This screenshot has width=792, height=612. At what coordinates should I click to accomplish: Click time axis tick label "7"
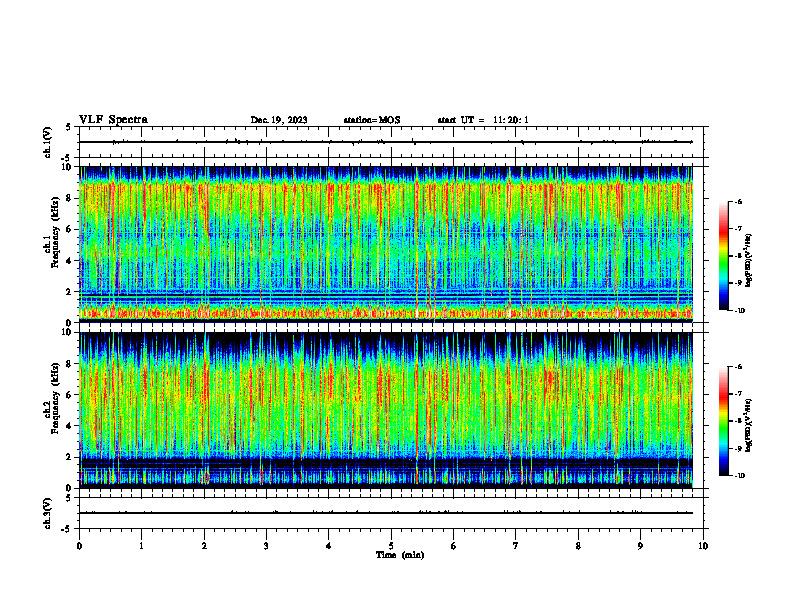coord(516,546)
